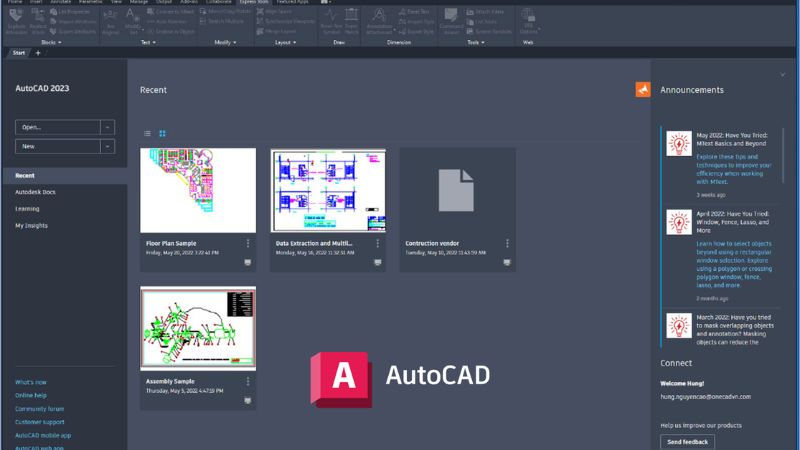Open the Community forum link

(x=39, y=409)
